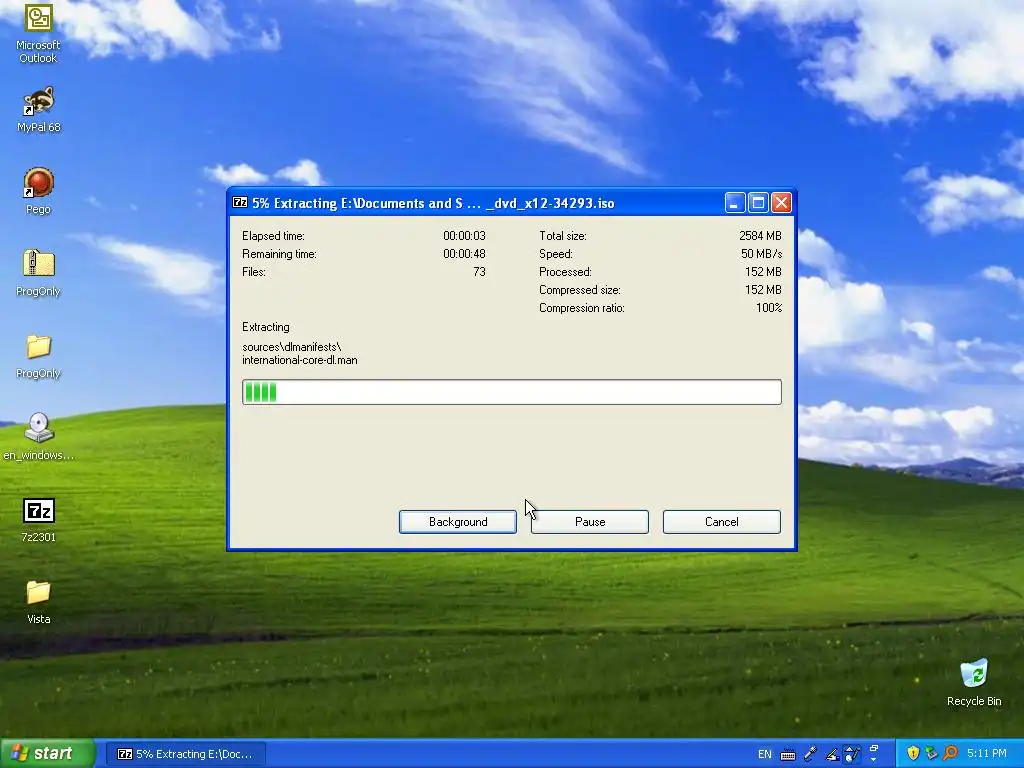Select the MyPal 68 desktop shortcut

[x=38, y=110]
